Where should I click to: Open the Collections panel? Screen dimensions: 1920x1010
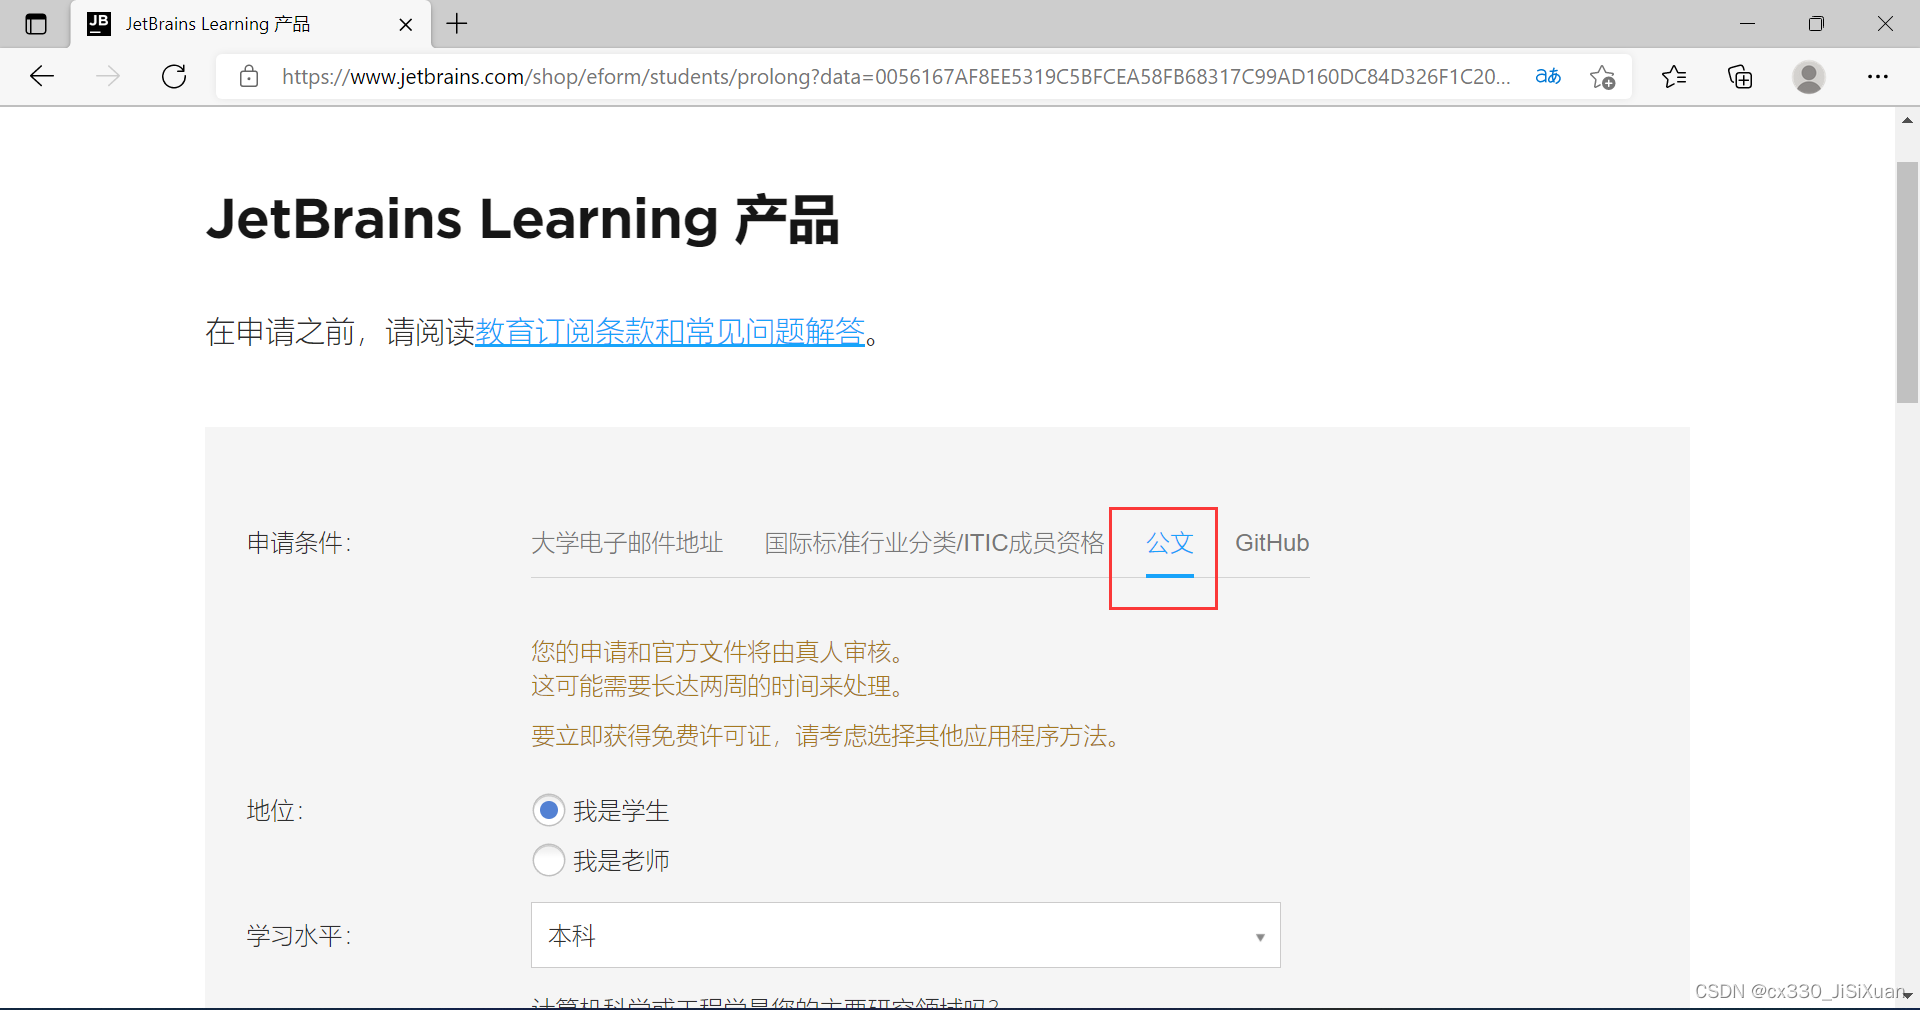pyautogui.click(x=1740, y=76)
